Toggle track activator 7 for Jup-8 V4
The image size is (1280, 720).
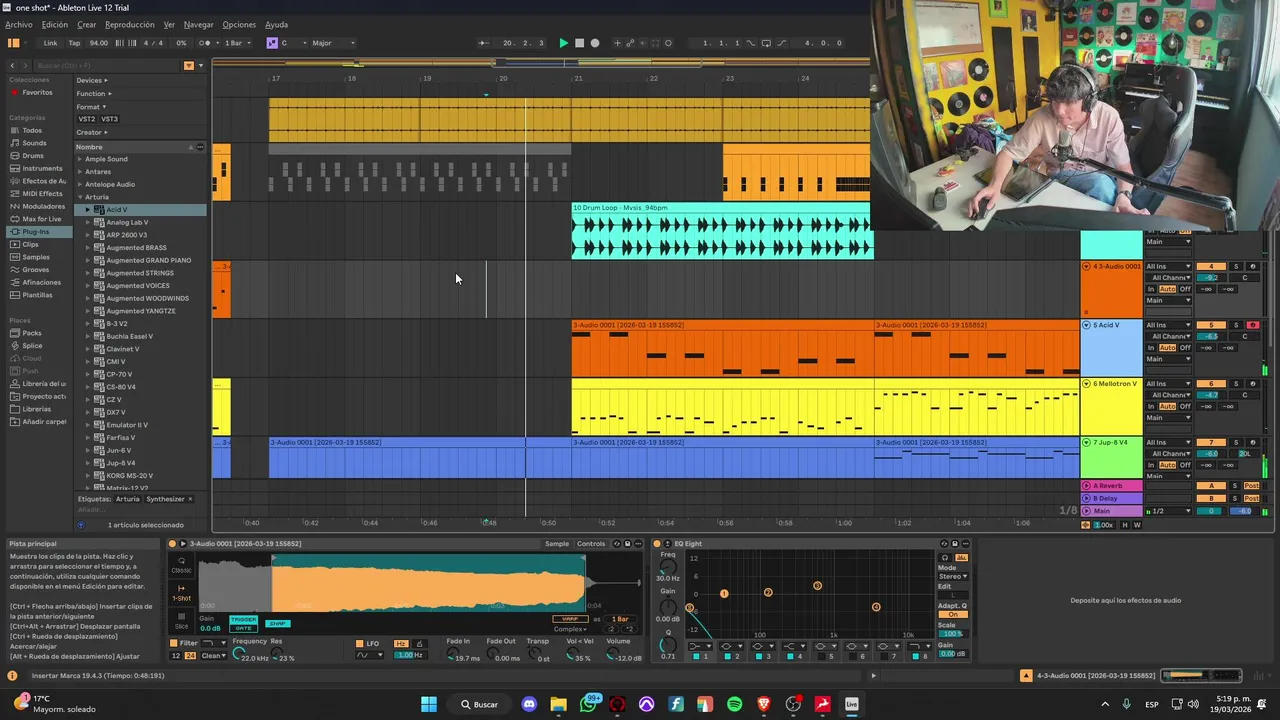point(1211,442)
